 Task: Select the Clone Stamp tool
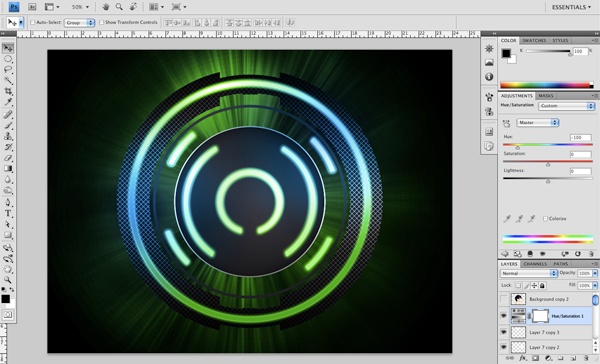8,136
